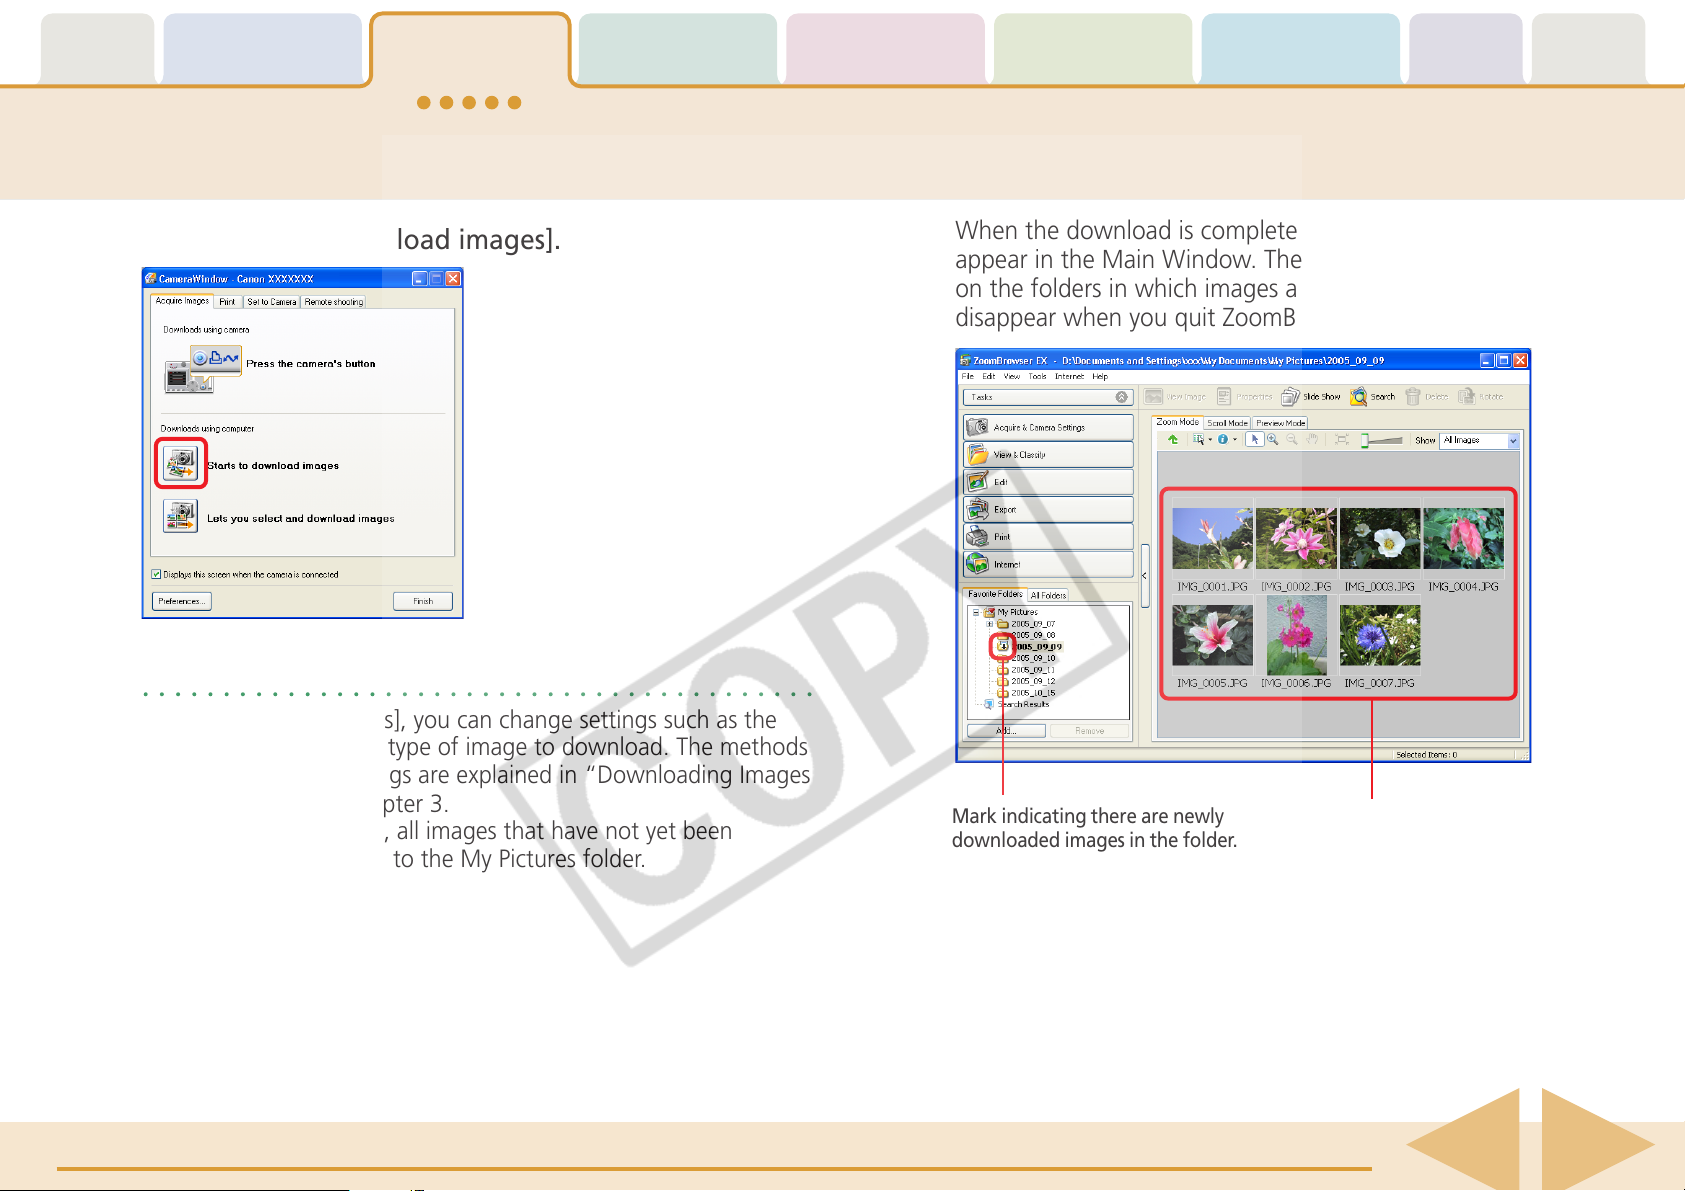Click the zoom out magnifier icon
Viewport: 1685px width, 1191px height.
pyautogui.click(x=1292, y=439)
